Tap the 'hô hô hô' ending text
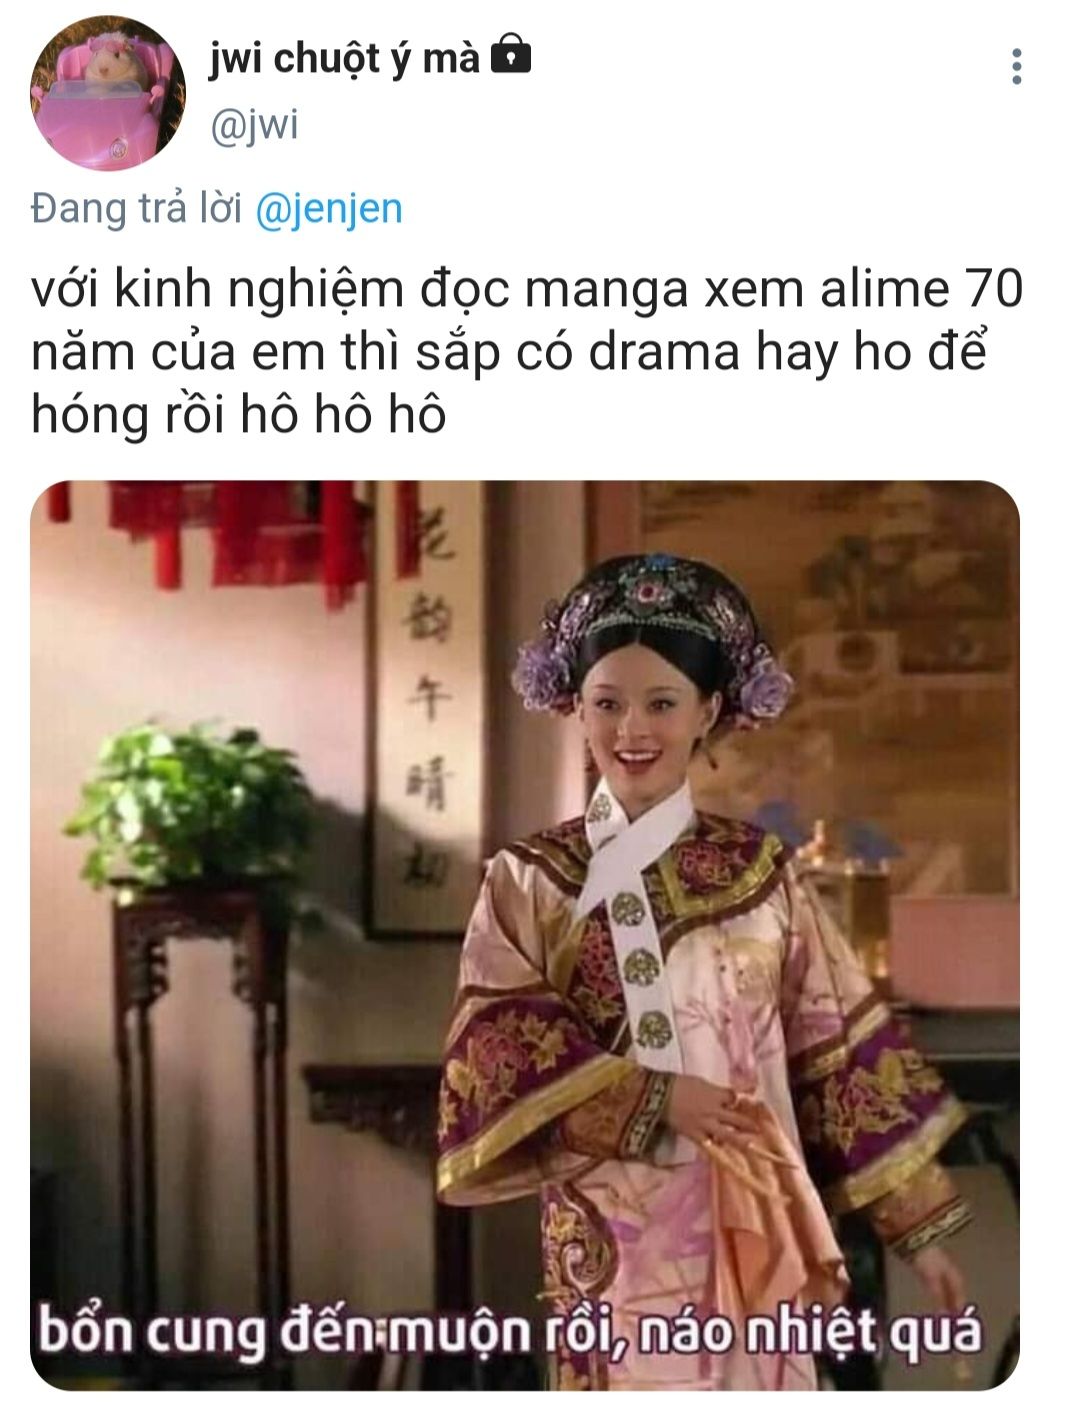 point(342,414)
